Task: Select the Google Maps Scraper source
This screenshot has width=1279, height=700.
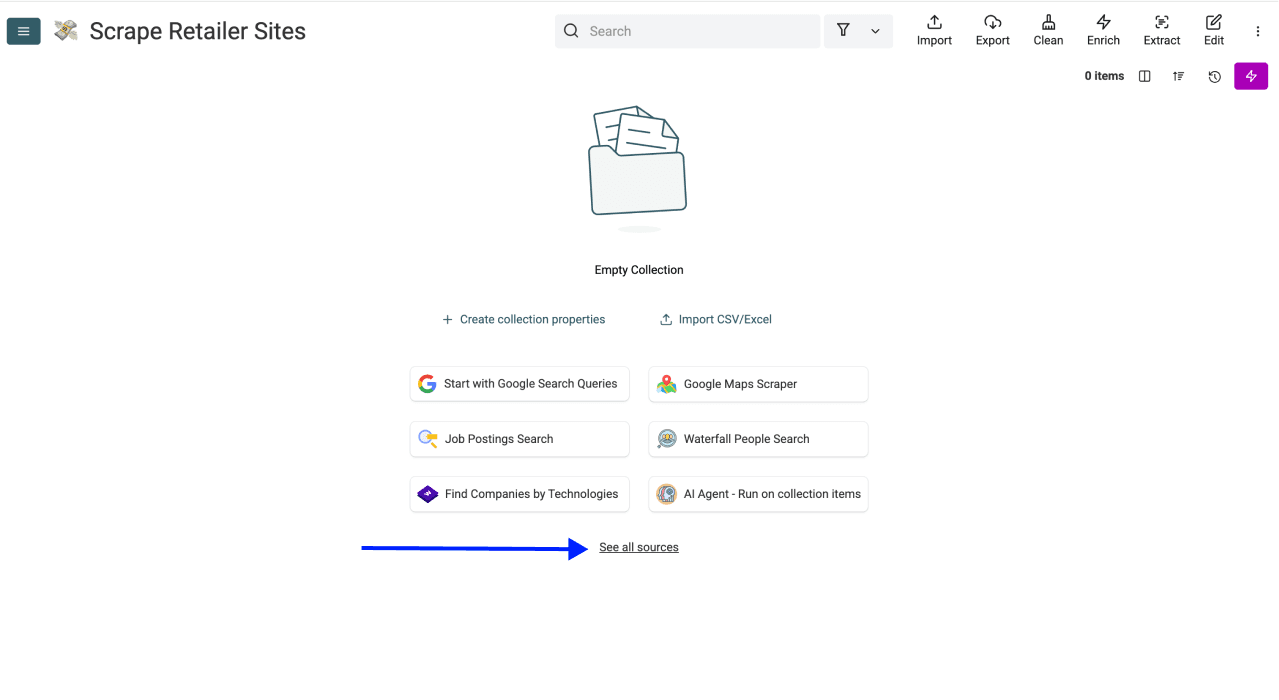Action: tap(757, 384)
